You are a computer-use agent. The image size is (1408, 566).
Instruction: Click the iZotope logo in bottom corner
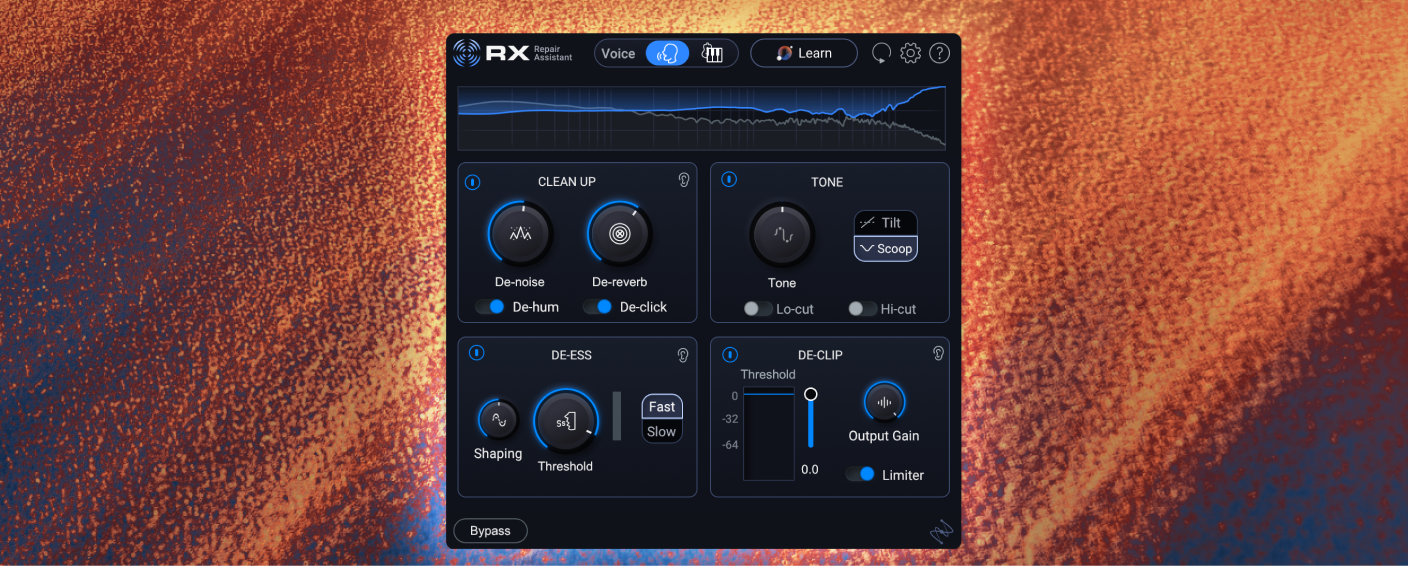tap(941, 531)
